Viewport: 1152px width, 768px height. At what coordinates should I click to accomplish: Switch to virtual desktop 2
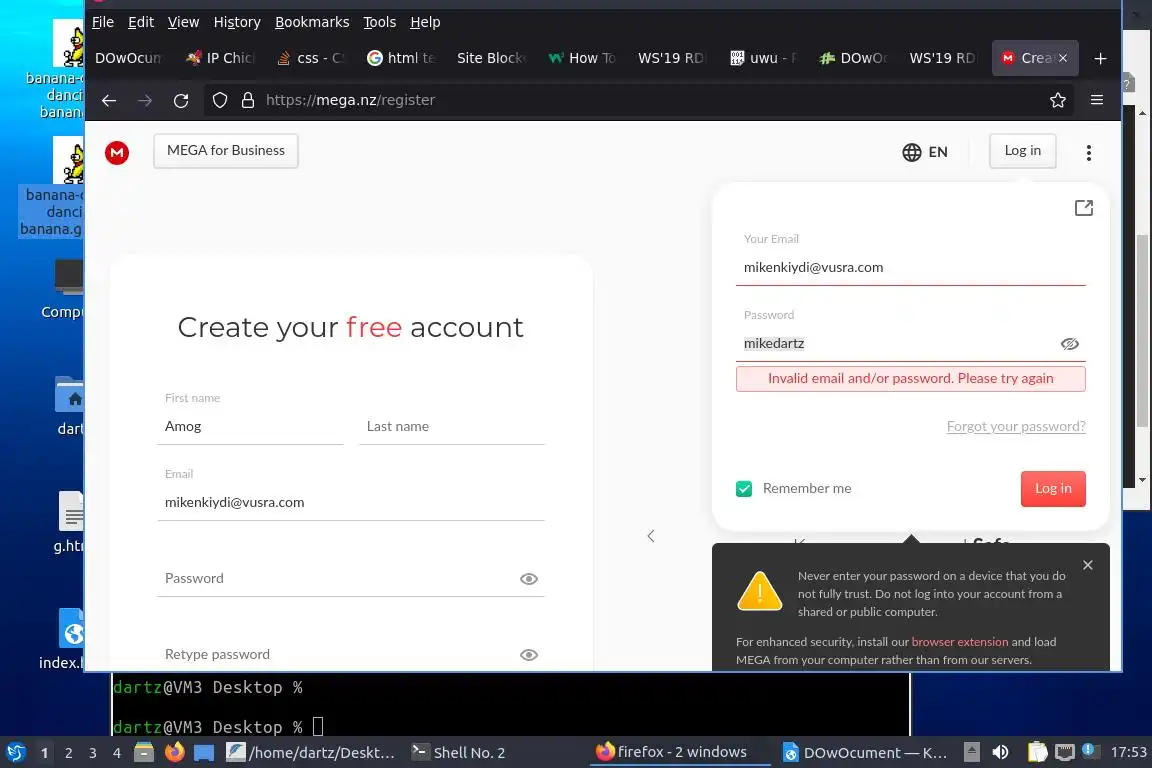[x=68, y=753]
